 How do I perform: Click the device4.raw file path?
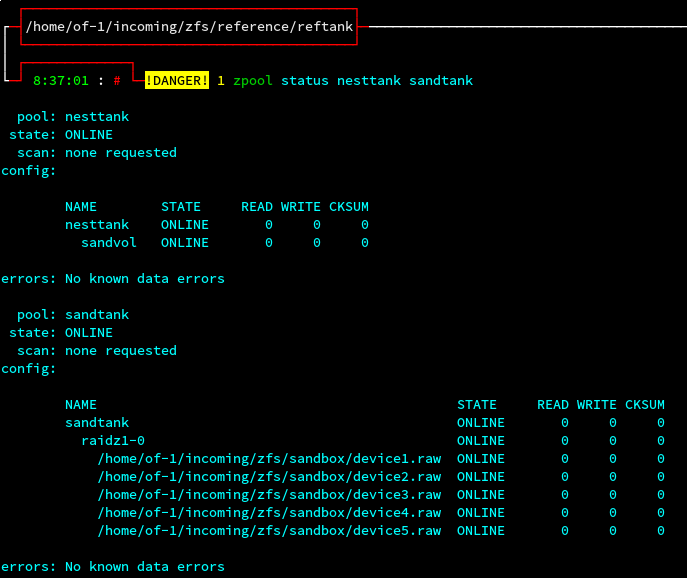click(x=269, y=513)
